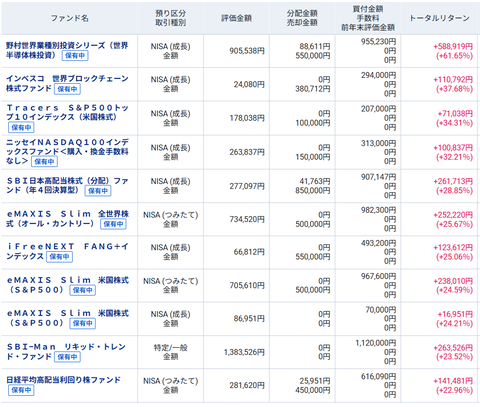Viewport: 480px width, 407px height.
Task: Click the (+37.68%) return percentage
Action: tap(454, 89)
